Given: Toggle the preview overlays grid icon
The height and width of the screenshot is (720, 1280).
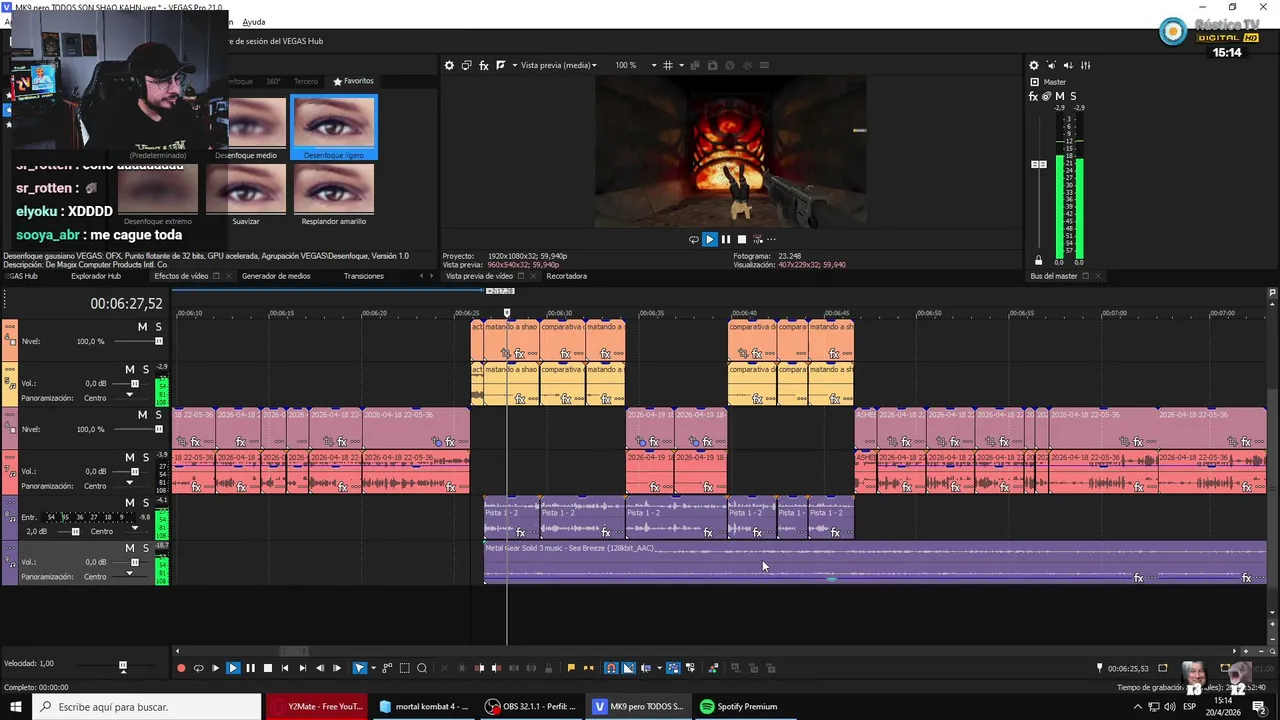Looking at the screenshot, I should (x=668, y=65).
